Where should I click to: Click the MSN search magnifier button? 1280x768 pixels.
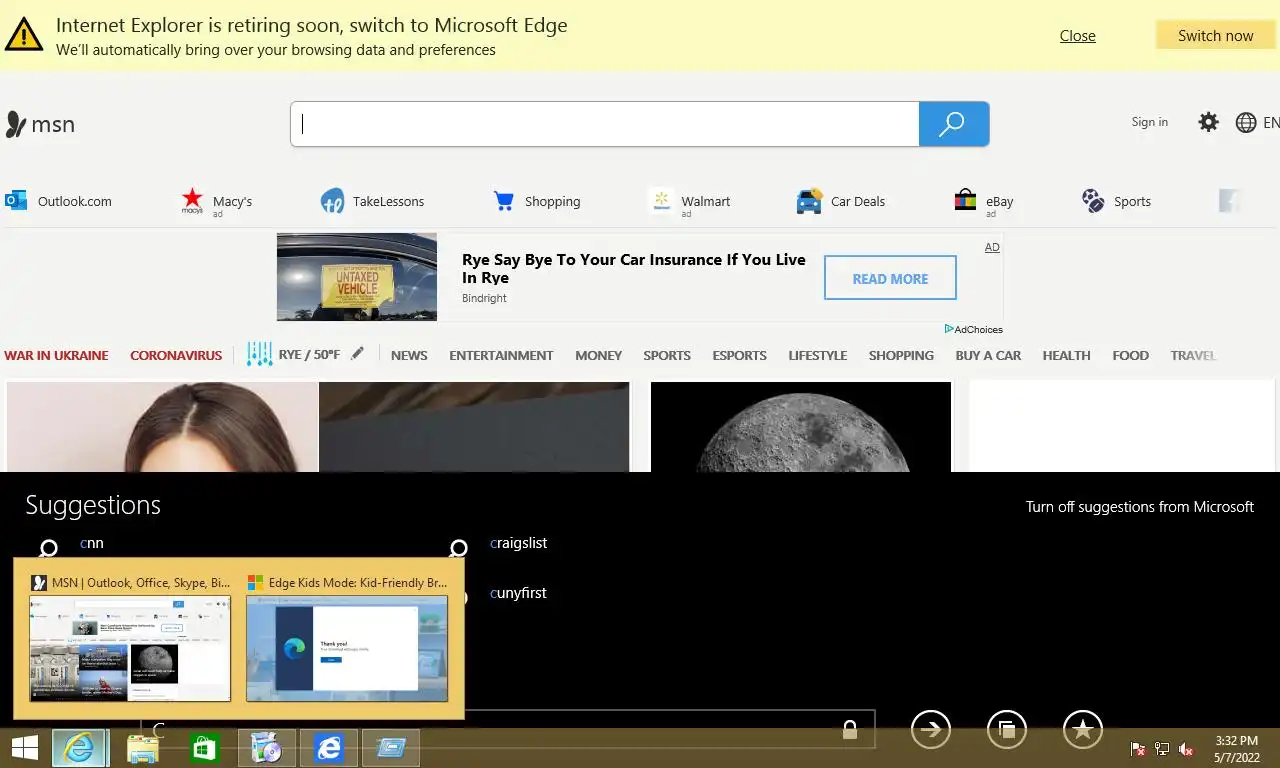954,124
